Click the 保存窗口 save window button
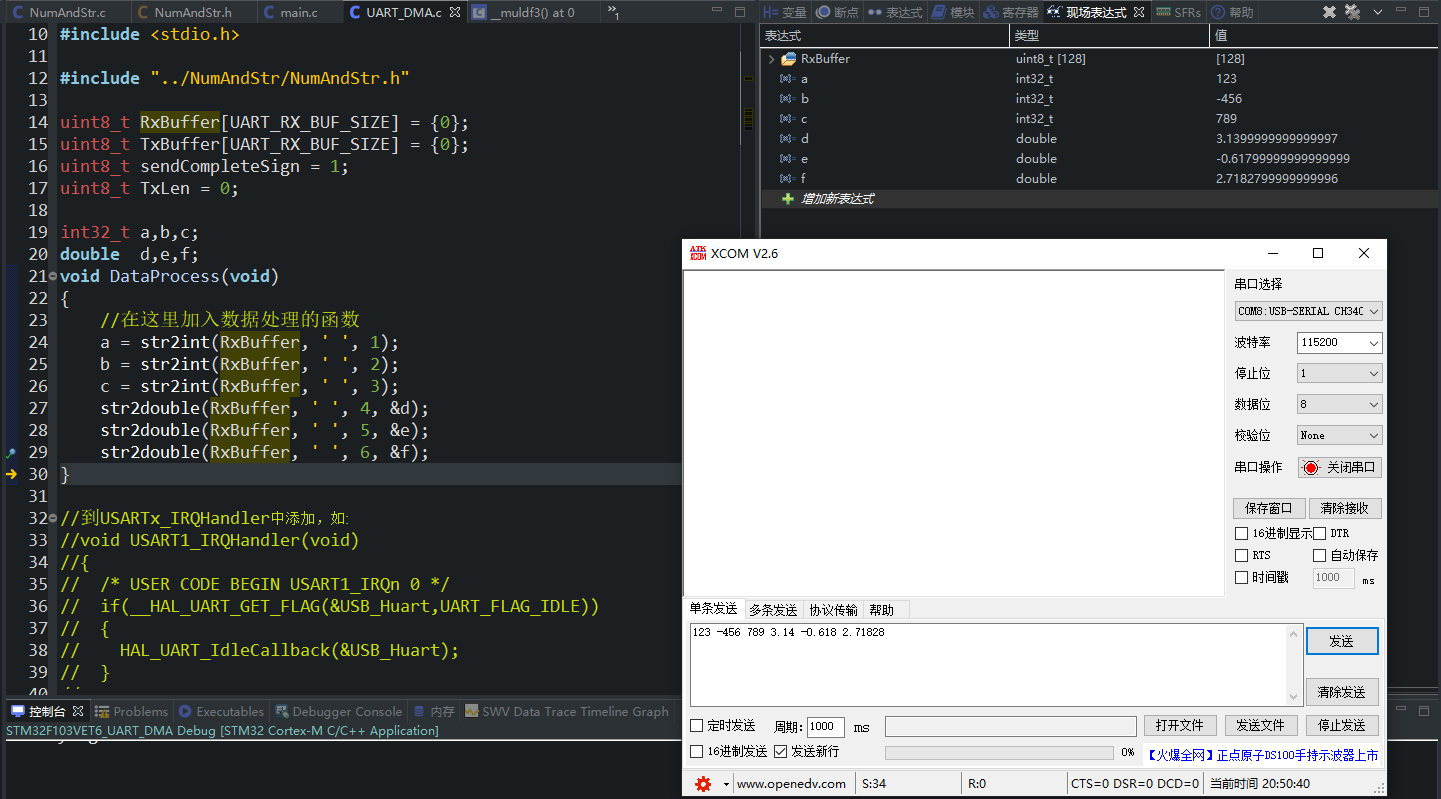 pos(1269,509)
